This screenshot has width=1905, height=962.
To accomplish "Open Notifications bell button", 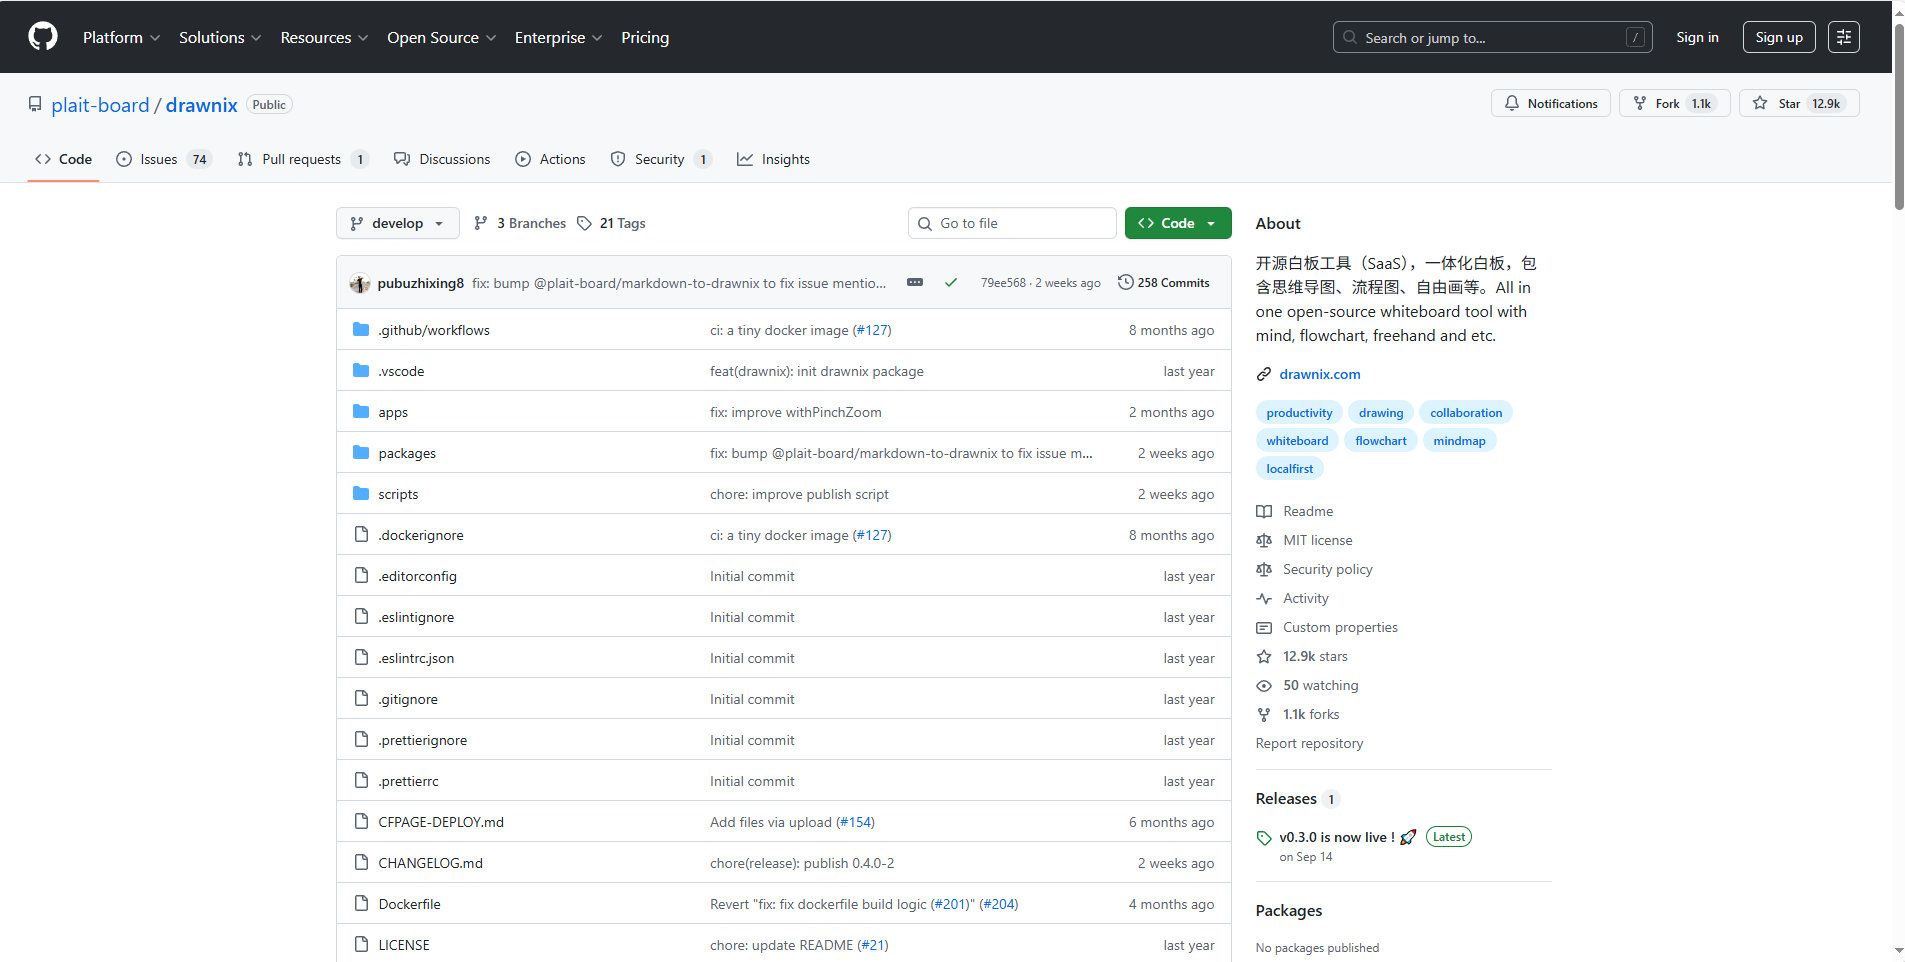I will (x=1550, y=104).
